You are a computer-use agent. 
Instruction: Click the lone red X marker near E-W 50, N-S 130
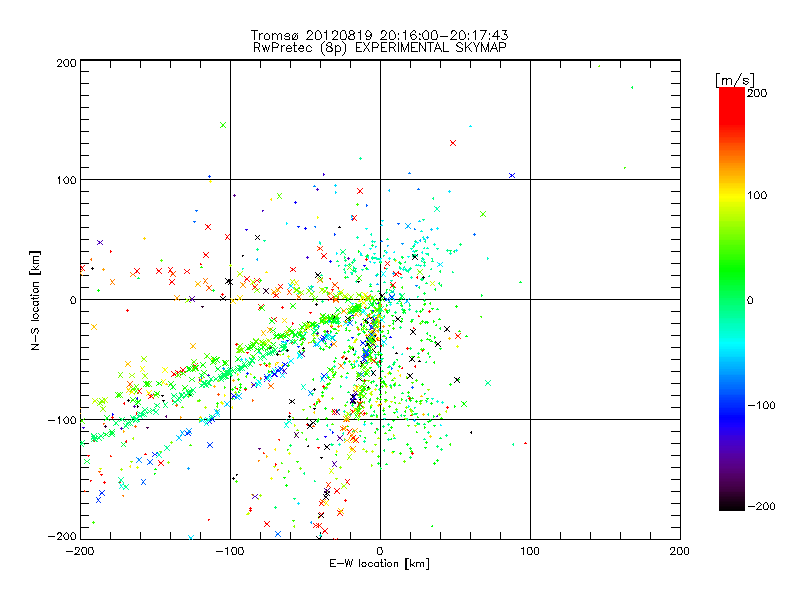coord(453,143)
